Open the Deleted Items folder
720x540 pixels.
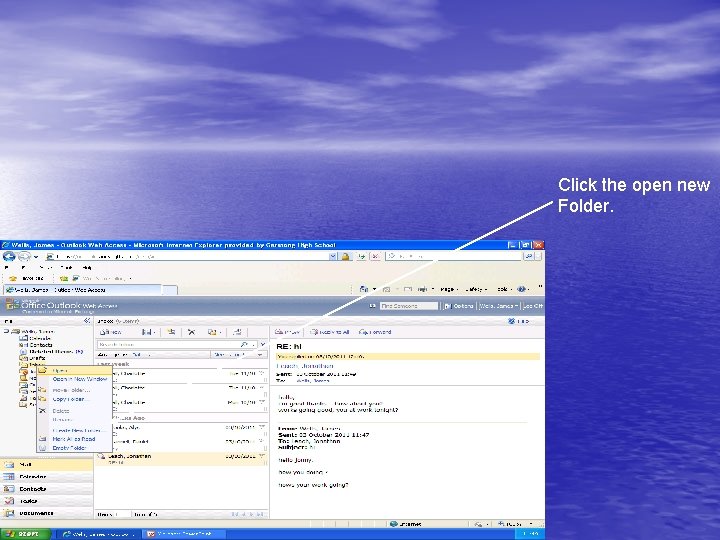(x=51, y=352)
